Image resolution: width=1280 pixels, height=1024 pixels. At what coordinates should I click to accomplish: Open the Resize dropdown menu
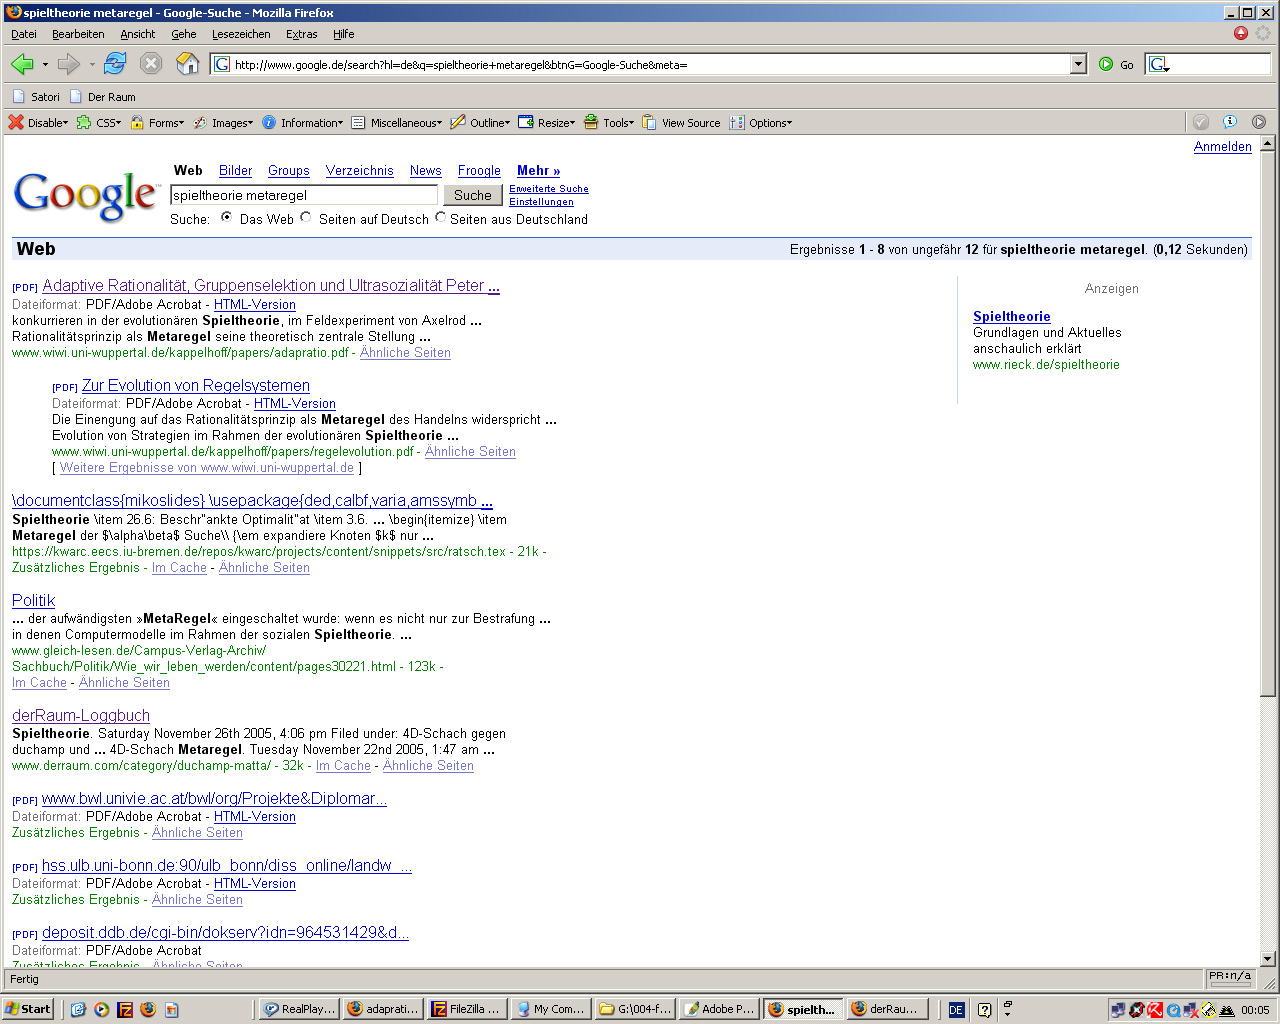(x=547, y=123)
